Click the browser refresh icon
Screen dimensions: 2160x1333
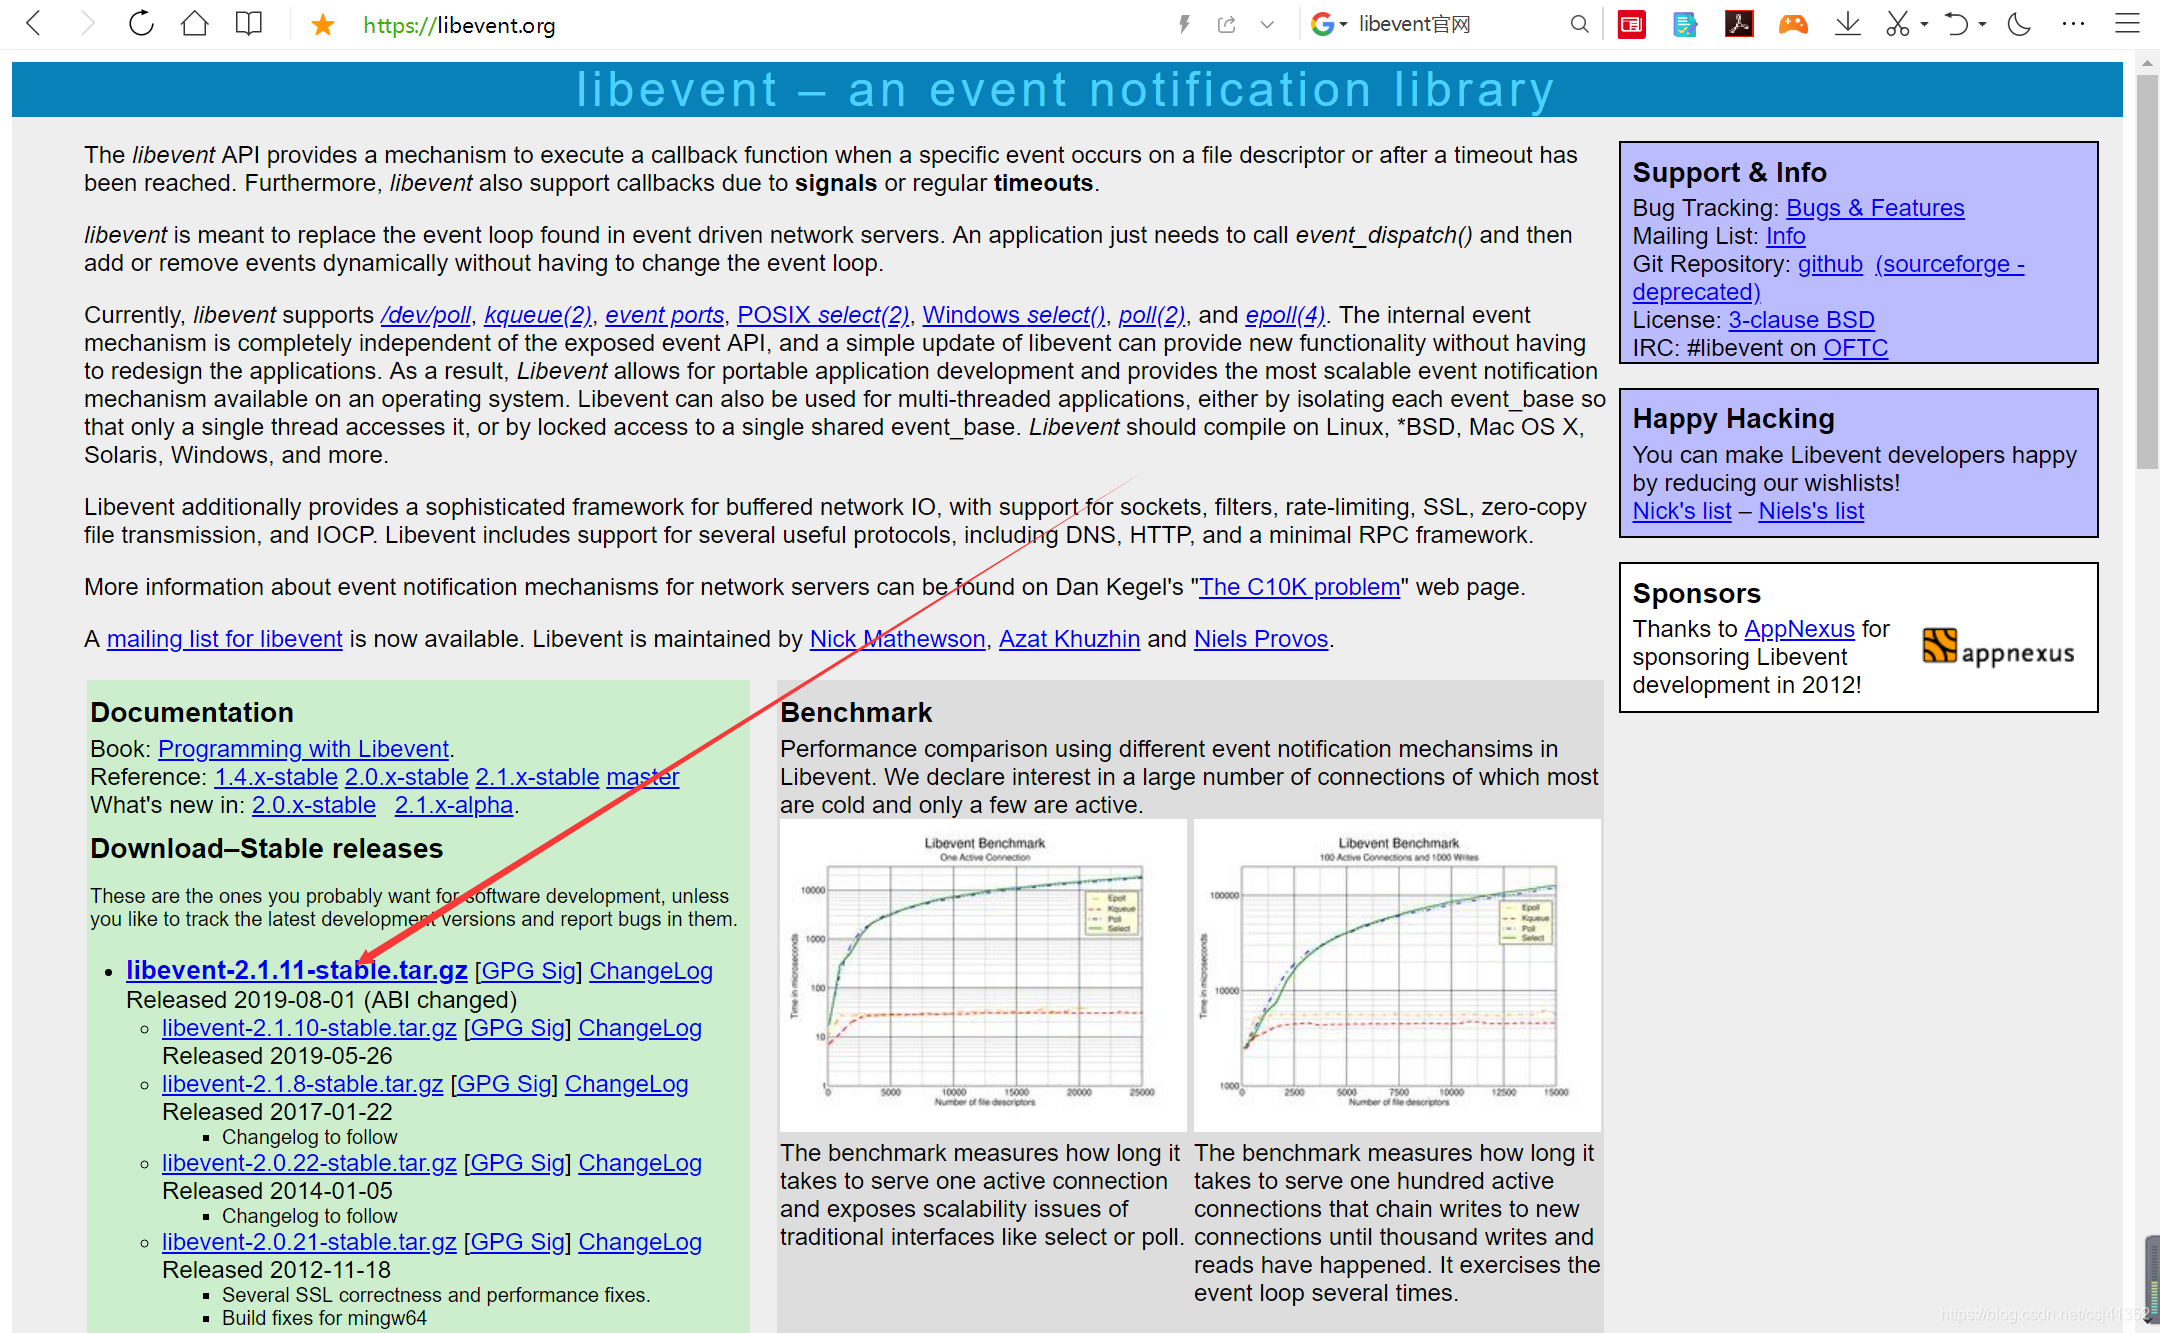click(141, 24)
